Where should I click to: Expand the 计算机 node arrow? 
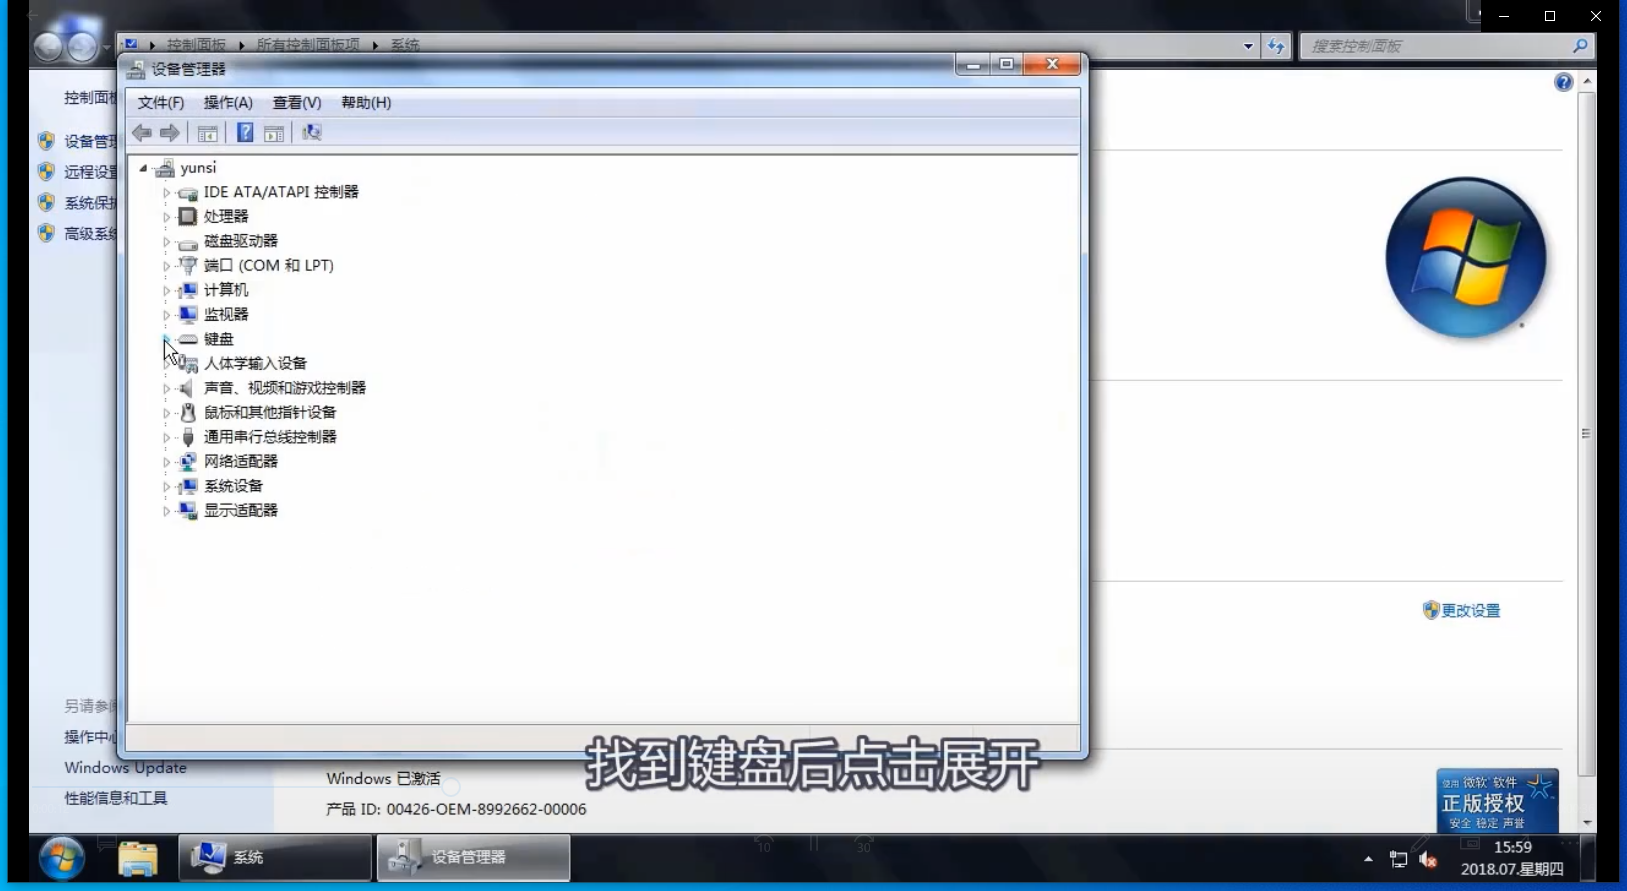point(166,290)
